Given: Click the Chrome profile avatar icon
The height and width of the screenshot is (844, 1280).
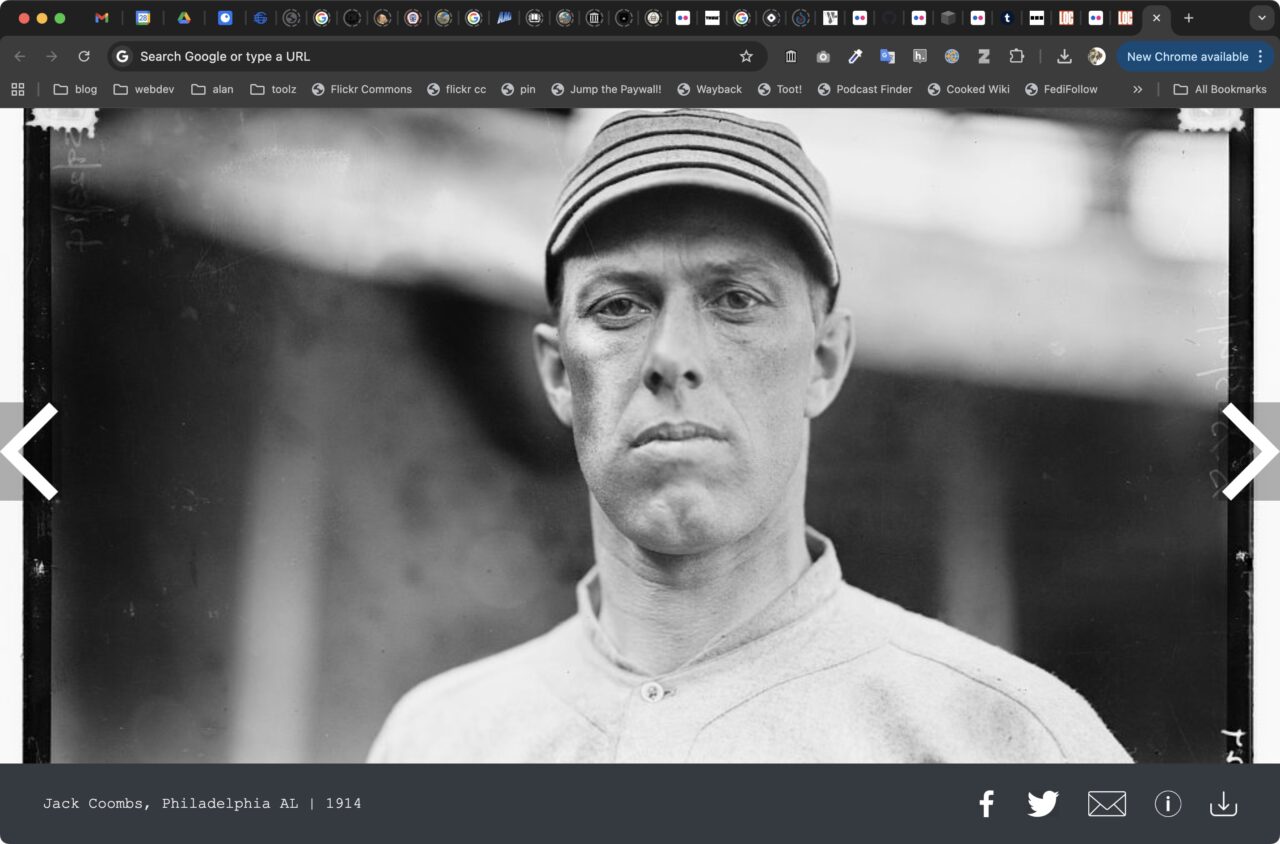Looking at the screenshot, I should [x=1097, y=57].
